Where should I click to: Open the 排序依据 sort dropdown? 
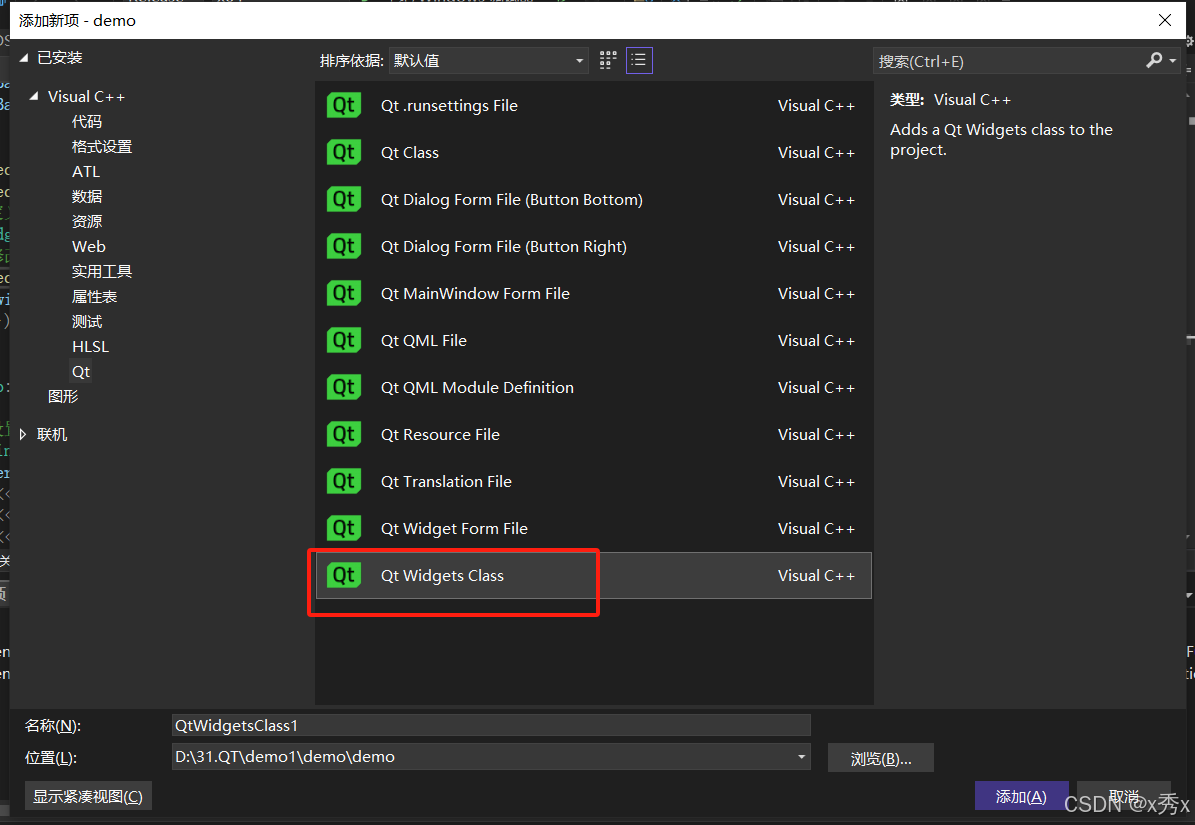[489, 61]
